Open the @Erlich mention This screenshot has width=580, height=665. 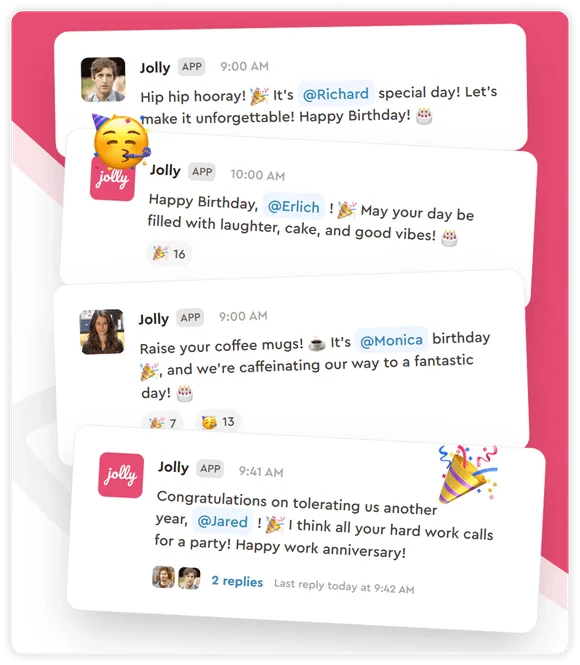(x=294, y=207)
